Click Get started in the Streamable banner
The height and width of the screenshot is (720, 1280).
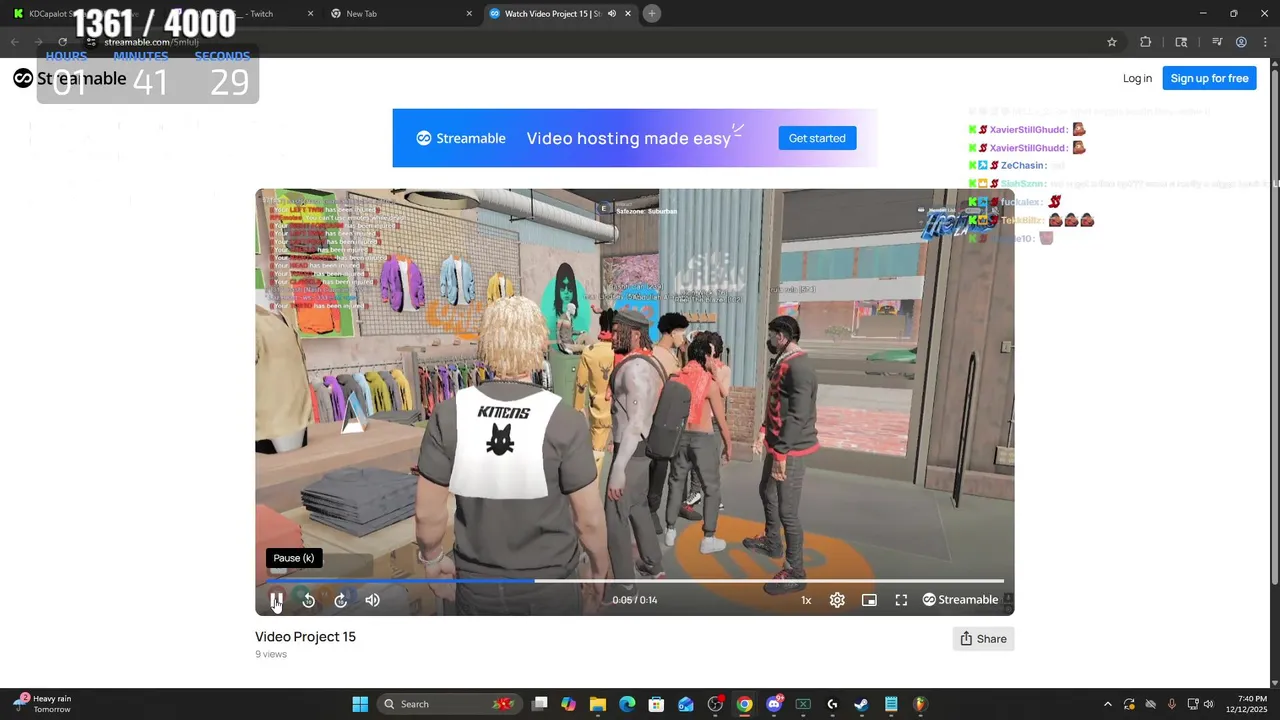click(x=817, y=138)
